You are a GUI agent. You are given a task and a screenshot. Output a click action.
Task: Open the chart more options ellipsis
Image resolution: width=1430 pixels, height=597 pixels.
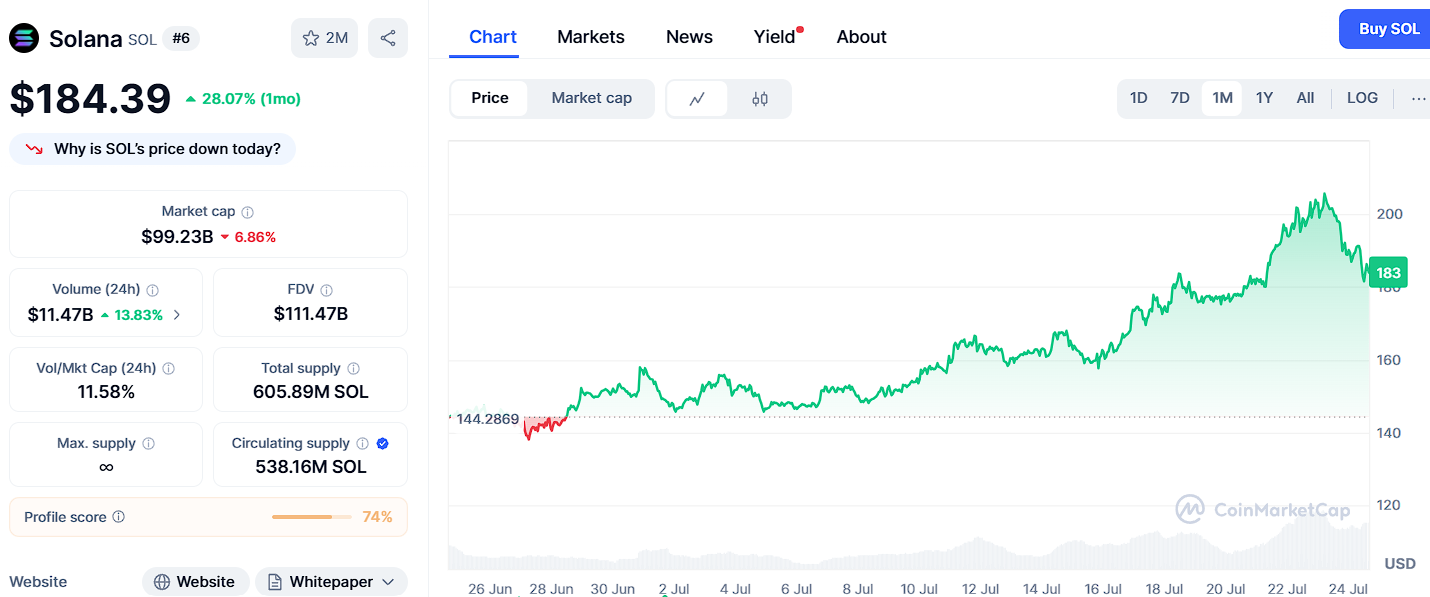pyautogui.click(x=1418, y=98)
